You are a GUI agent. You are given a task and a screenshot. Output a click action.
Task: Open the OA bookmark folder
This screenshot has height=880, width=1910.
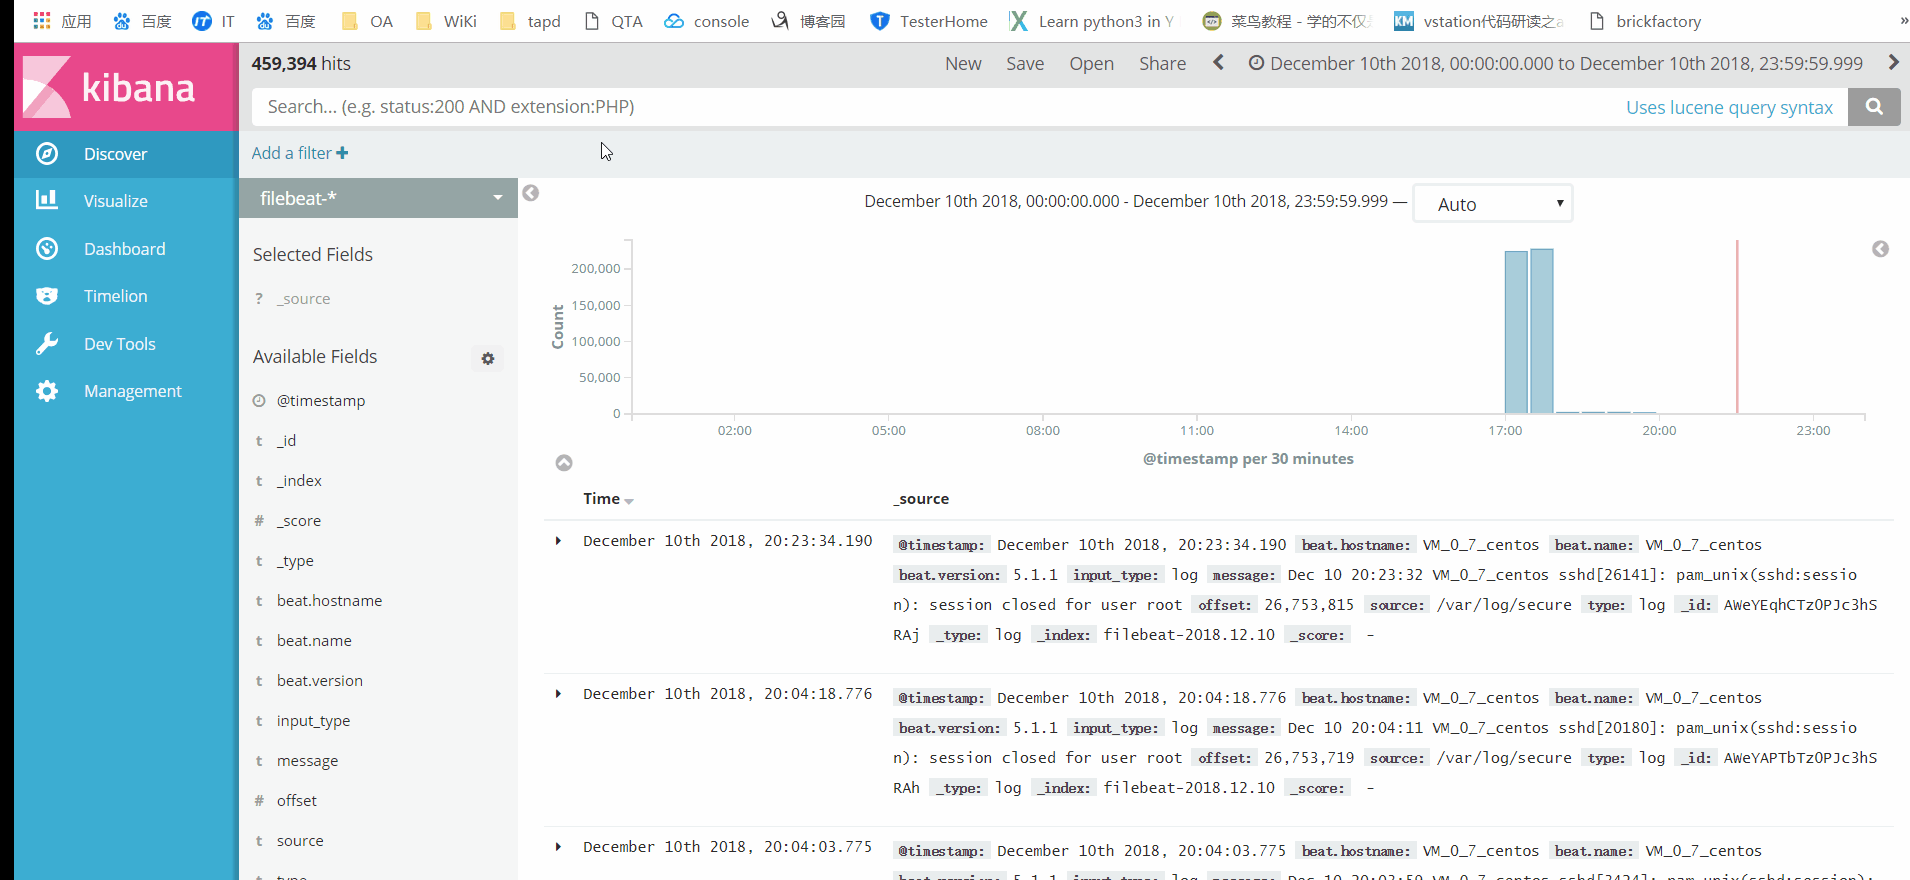click(x=366, y=21)
